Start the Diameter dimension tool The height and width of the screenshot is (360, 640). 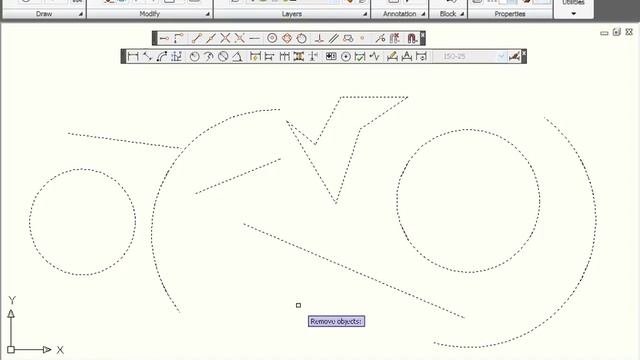(x=223, y=56)
